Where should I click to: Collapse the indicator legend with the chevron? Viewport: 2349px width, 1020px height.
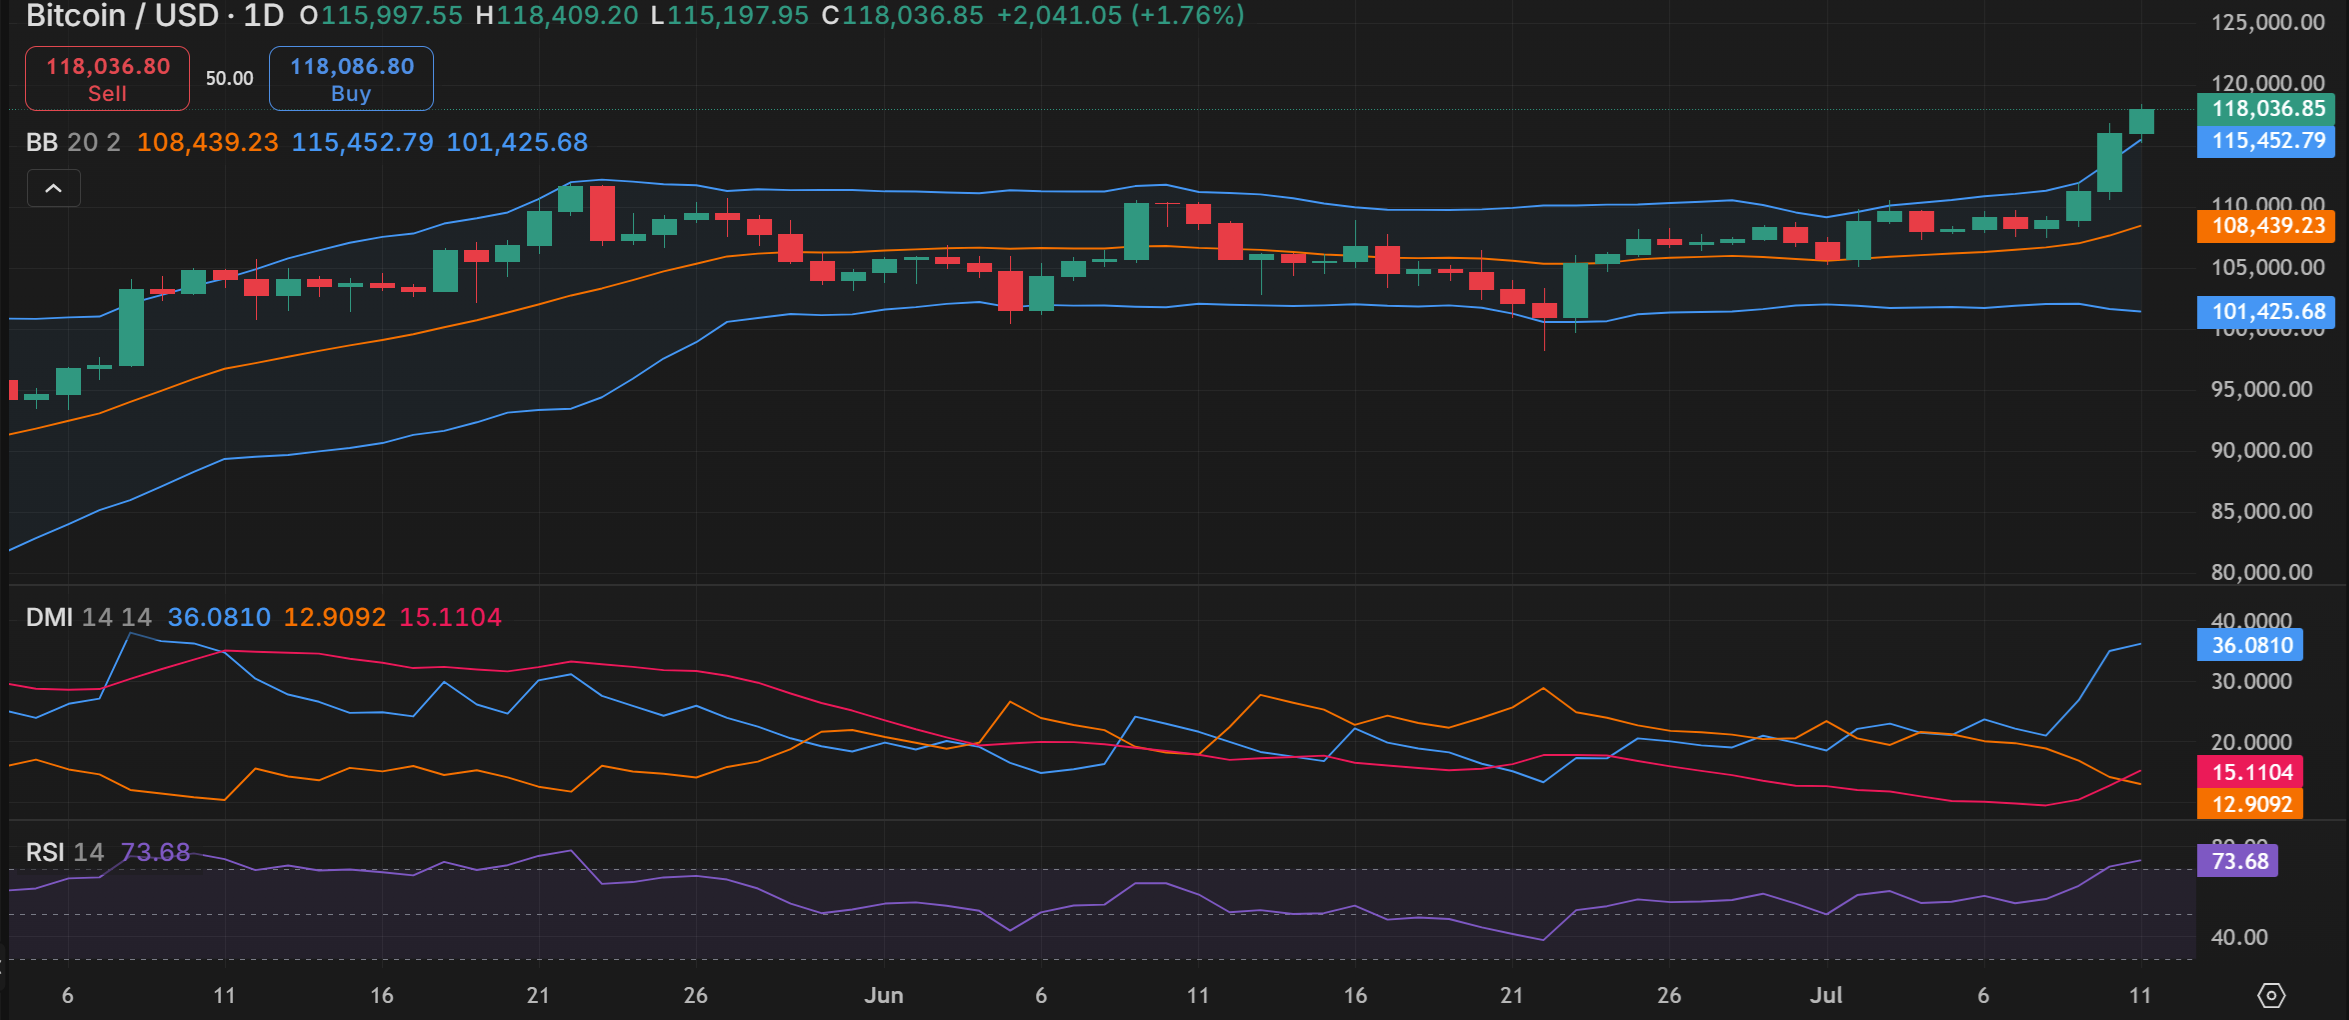54,188
